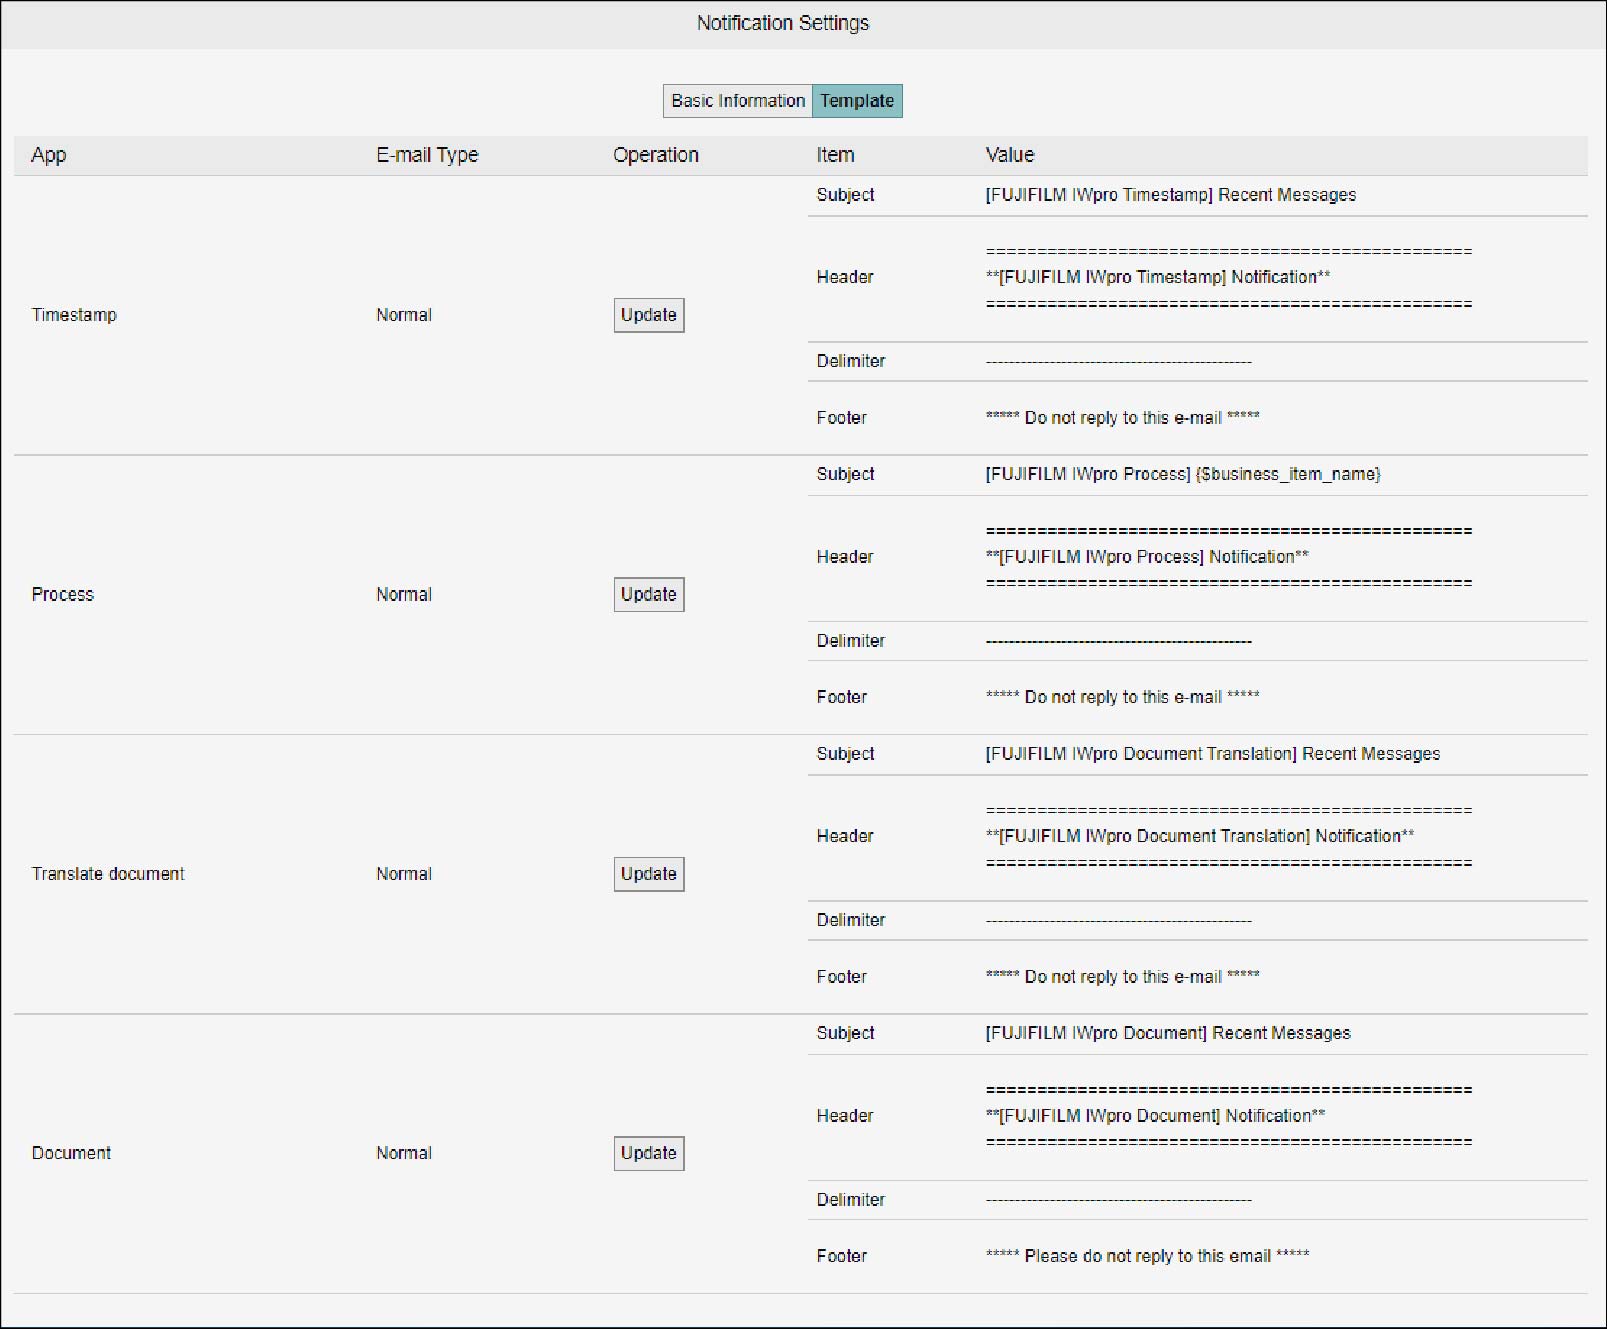
Task: Click Update button for Translate document app
Action: coord(649,874)
